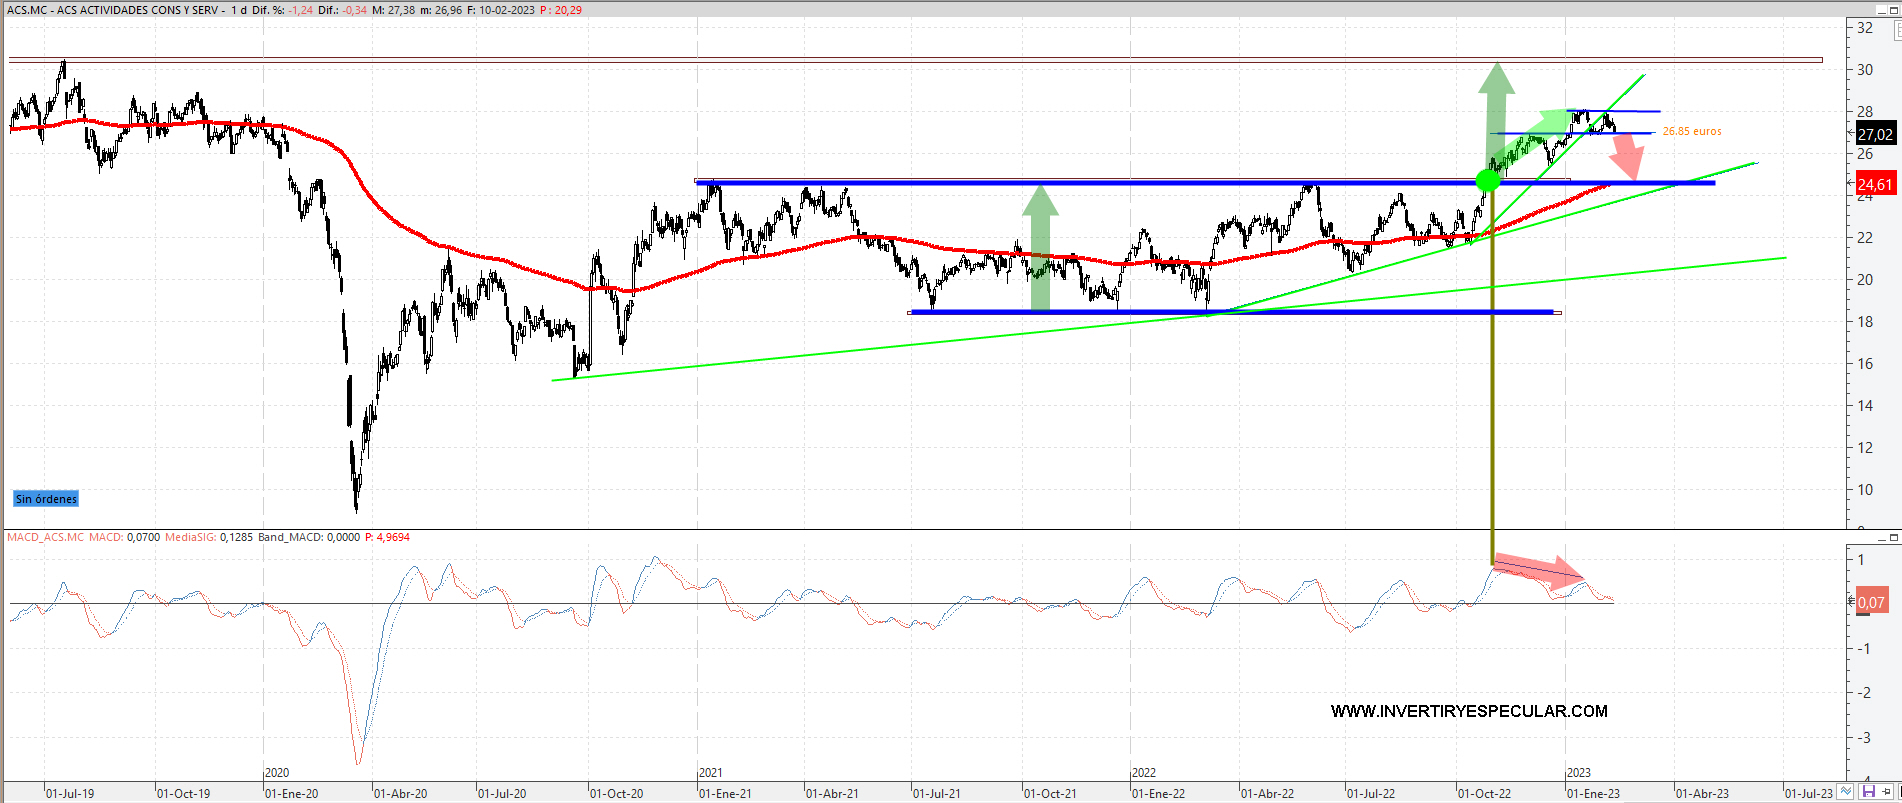This screenshot has width=1902, height=803.
Task: Click the 01-Ene-22 date on time axis
Action: tap(1158, 793)
